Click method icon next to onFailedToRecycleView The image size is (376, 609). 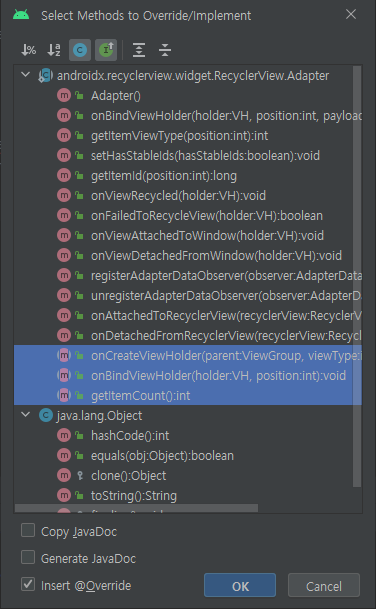tap(64, 216)
